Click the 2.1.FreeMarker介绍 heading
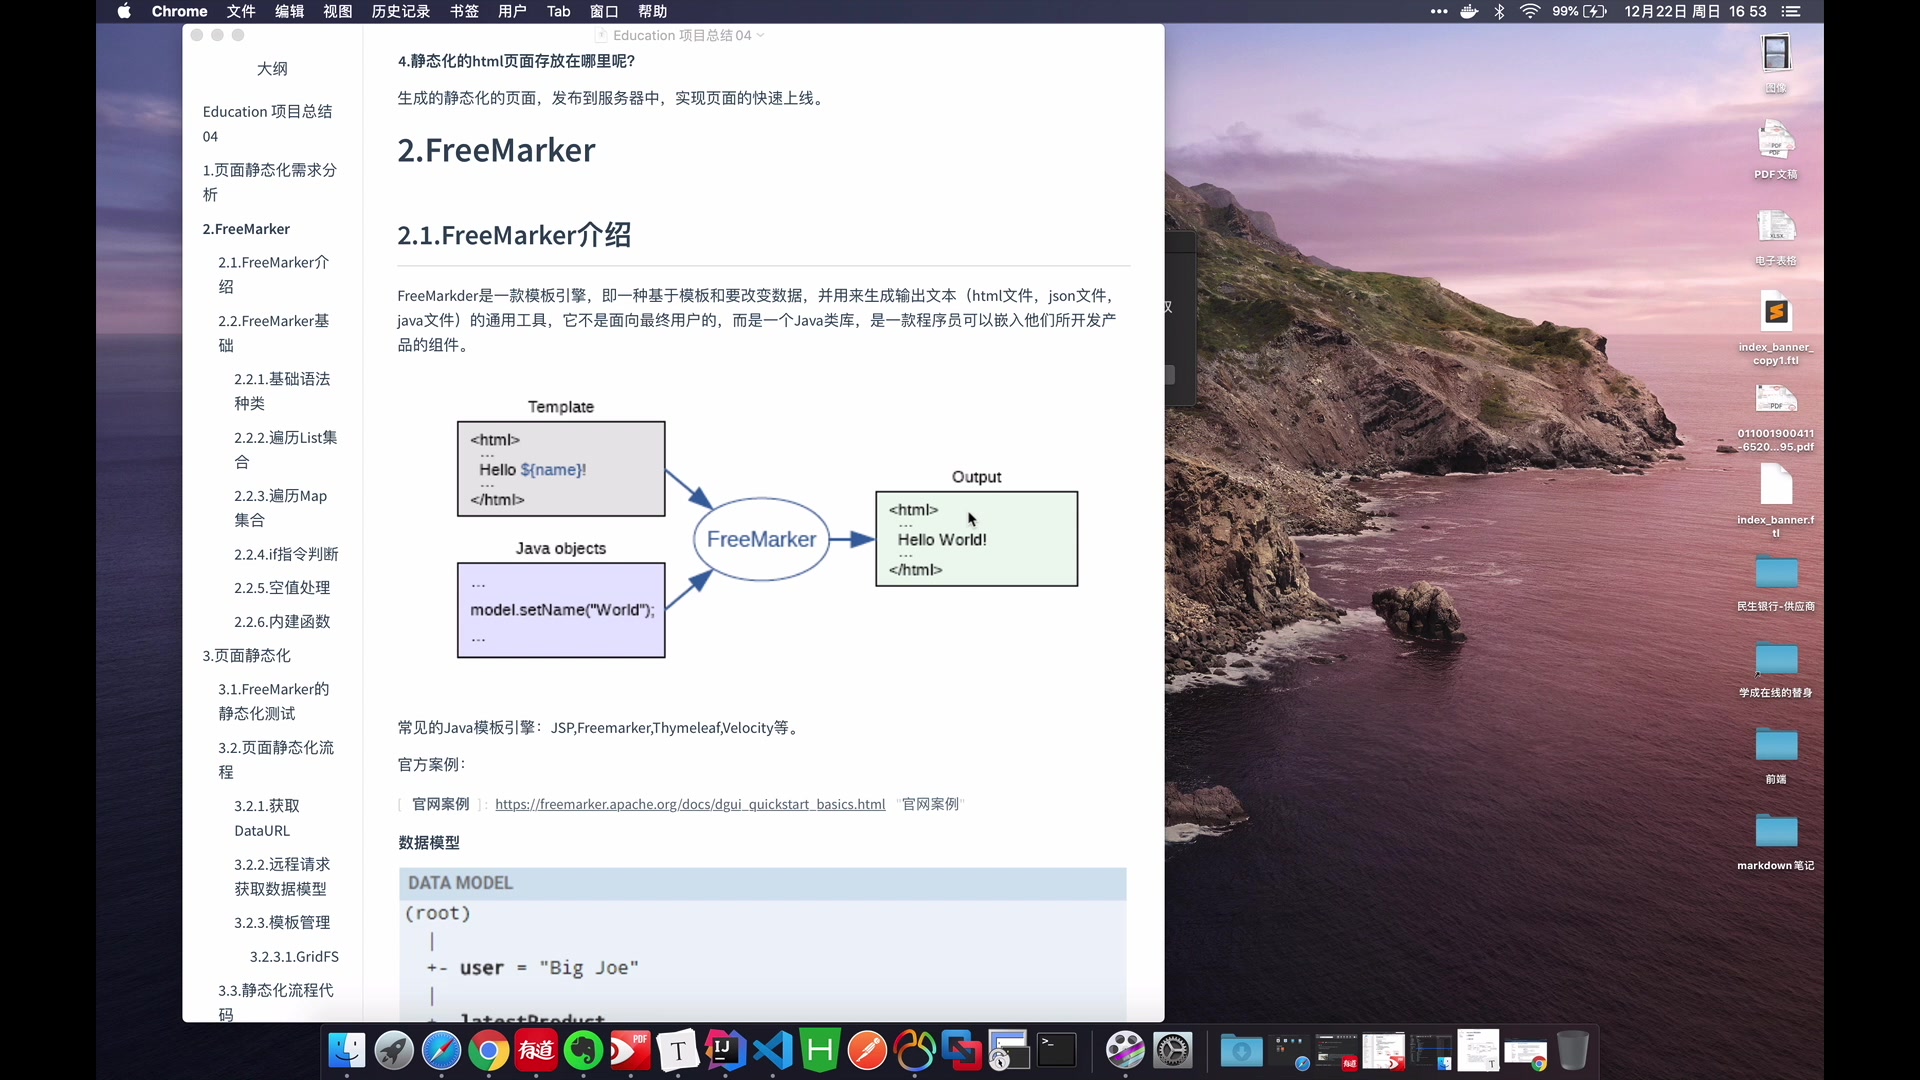This screenshot has height=1080, width=1920. point(514,235)
